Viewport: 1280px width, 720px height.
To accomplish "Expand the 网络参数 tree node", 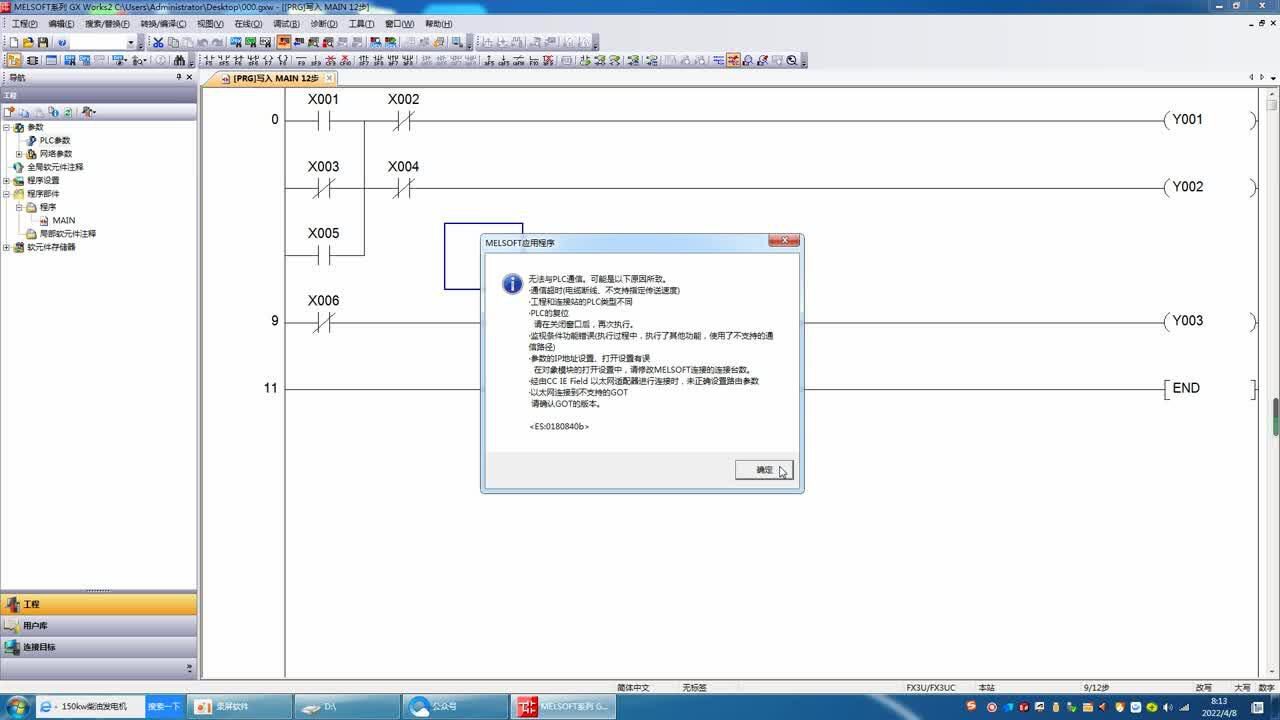I will click(19, 156).
